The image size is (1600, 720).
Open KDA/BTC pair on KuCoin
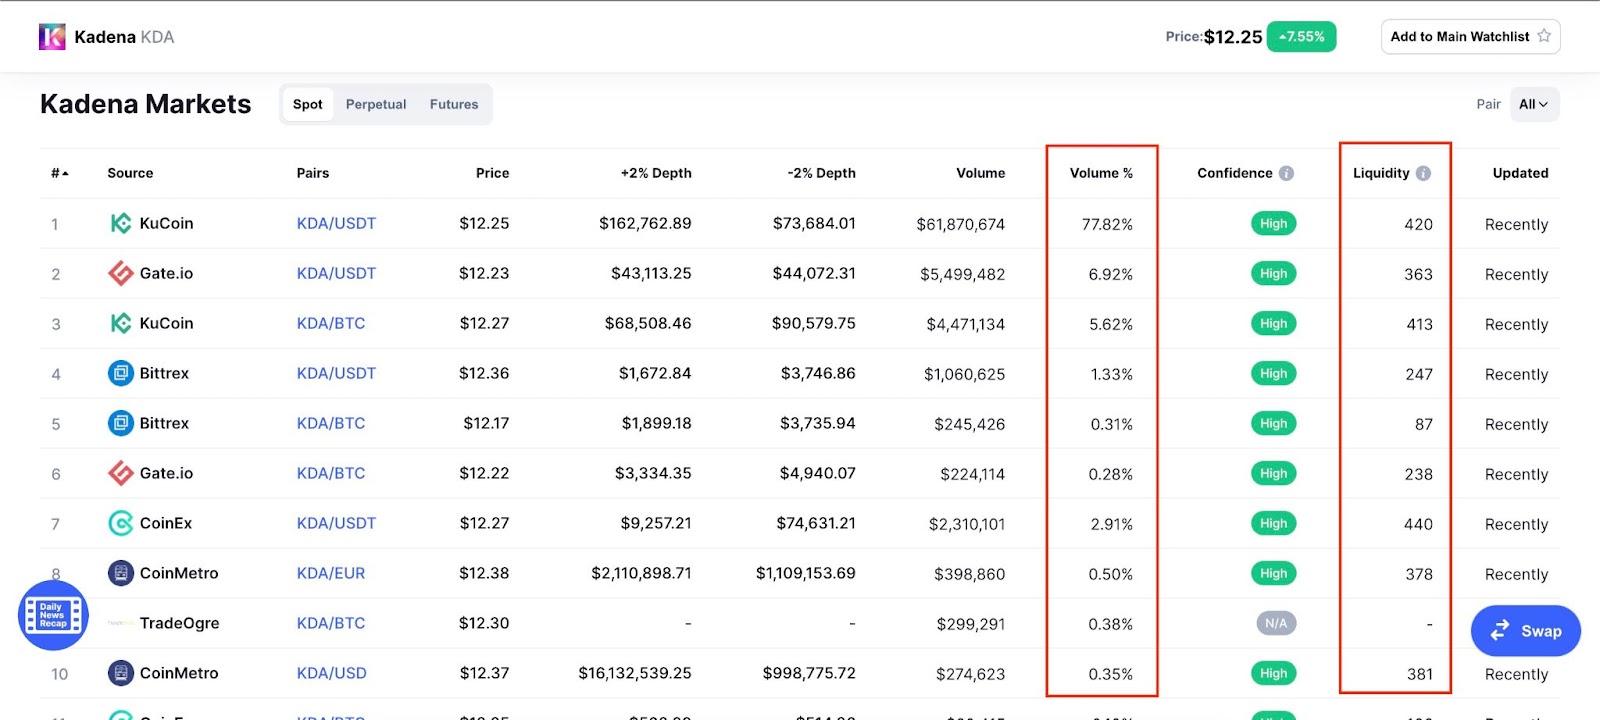point(331,323)
